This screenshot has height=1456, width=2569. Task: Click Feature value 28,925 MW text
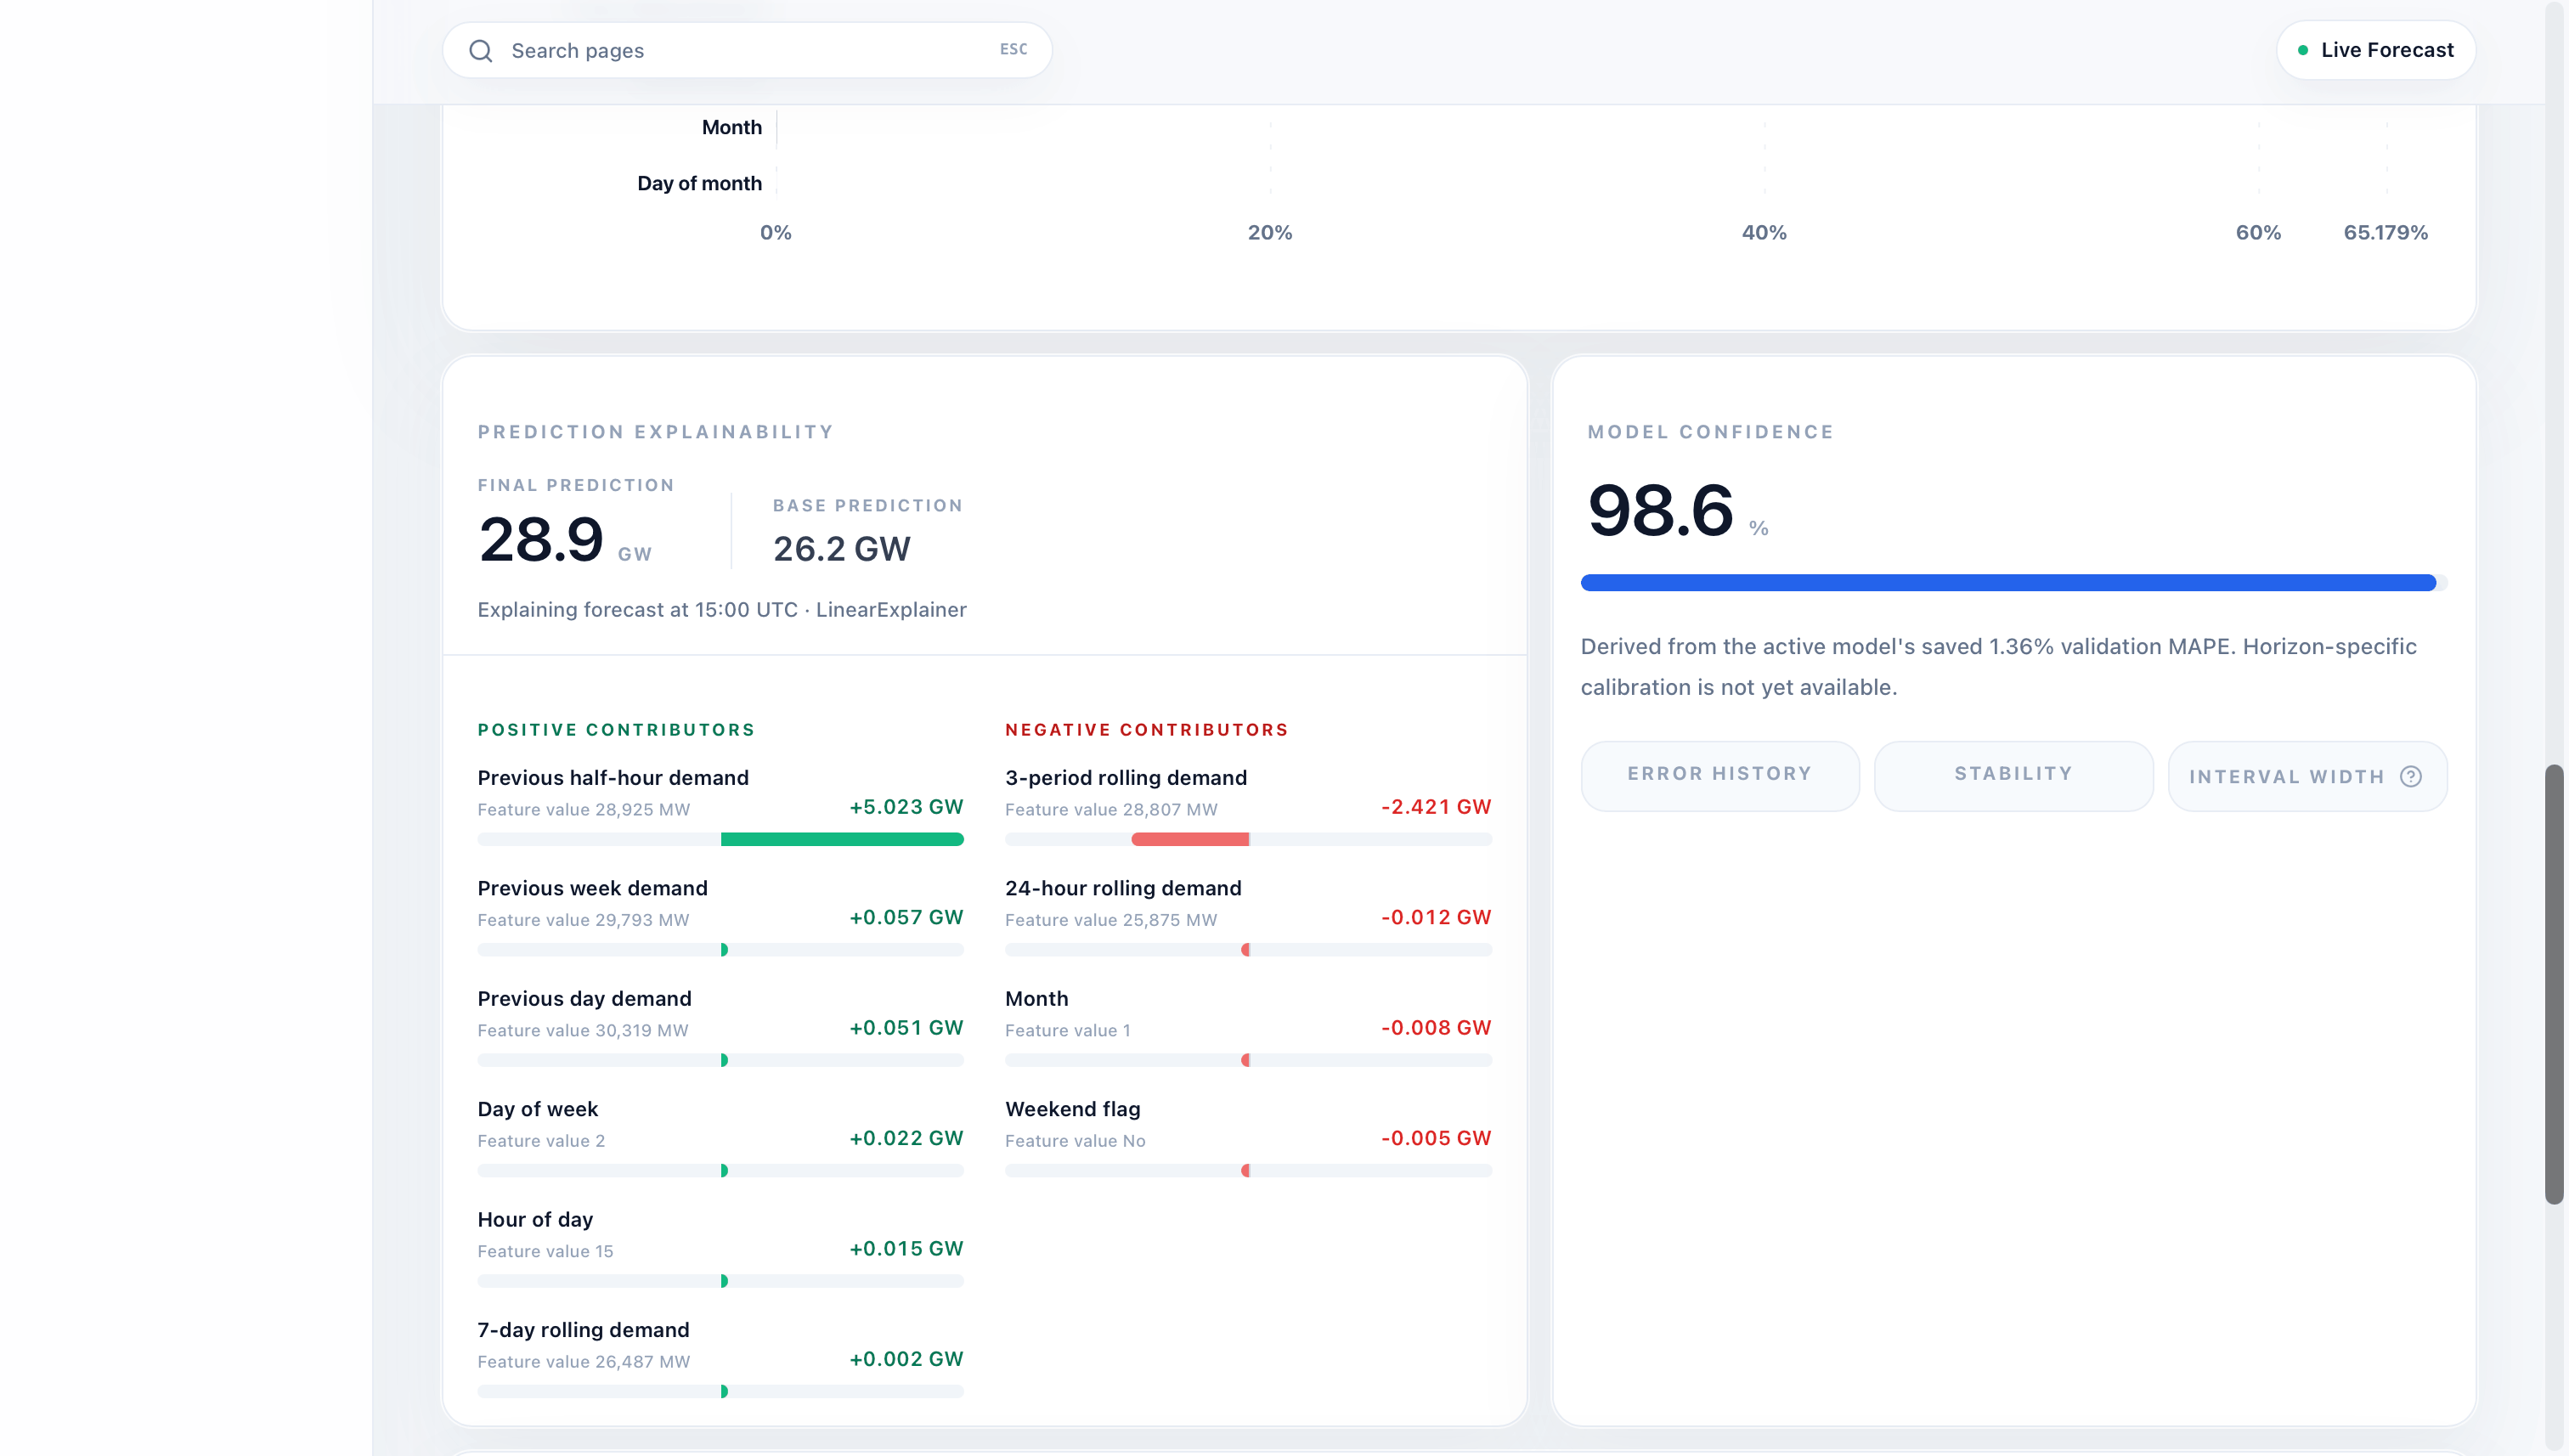coord(583,810)
